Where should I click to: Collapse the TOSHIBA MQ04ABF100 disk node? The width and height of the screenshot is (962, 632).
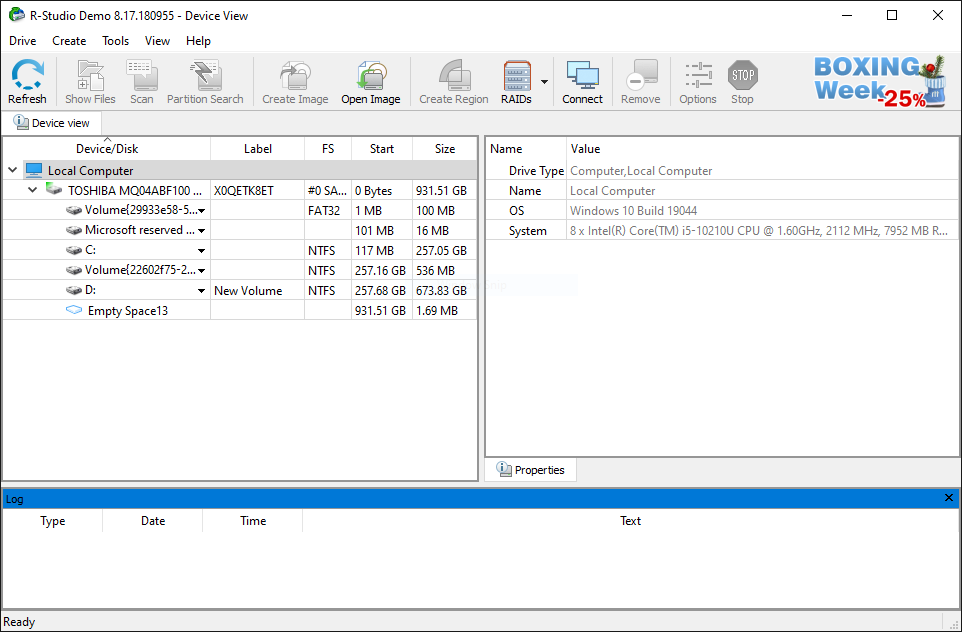33,190
